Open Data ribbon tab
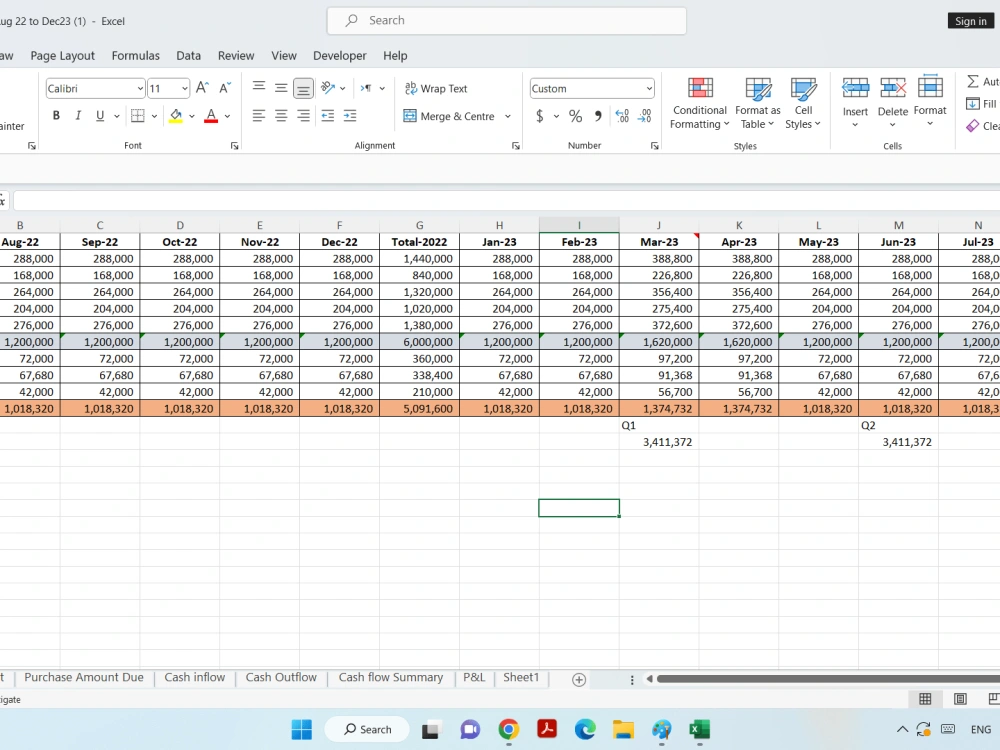This screenshot has height=750, width=1000. point(189,55)
